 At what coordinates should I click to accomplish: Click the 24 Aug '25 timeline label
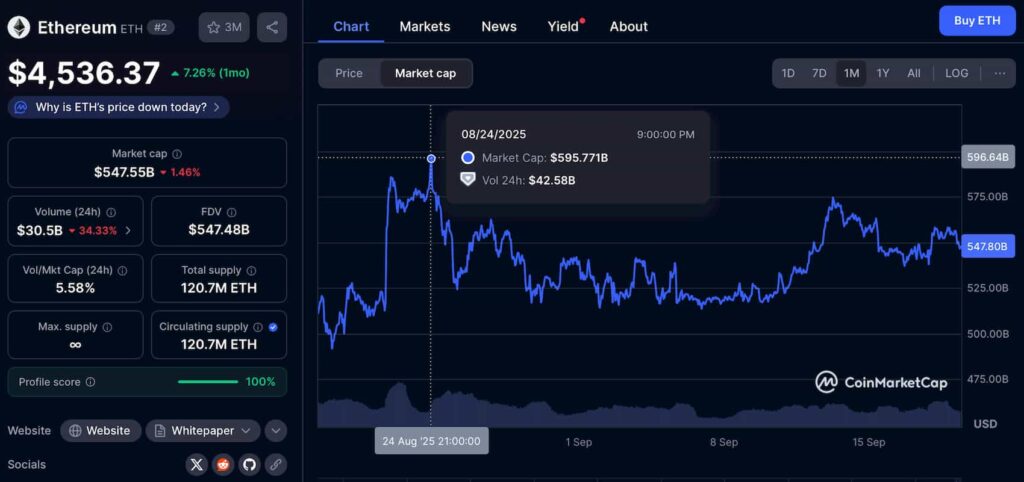431,440
